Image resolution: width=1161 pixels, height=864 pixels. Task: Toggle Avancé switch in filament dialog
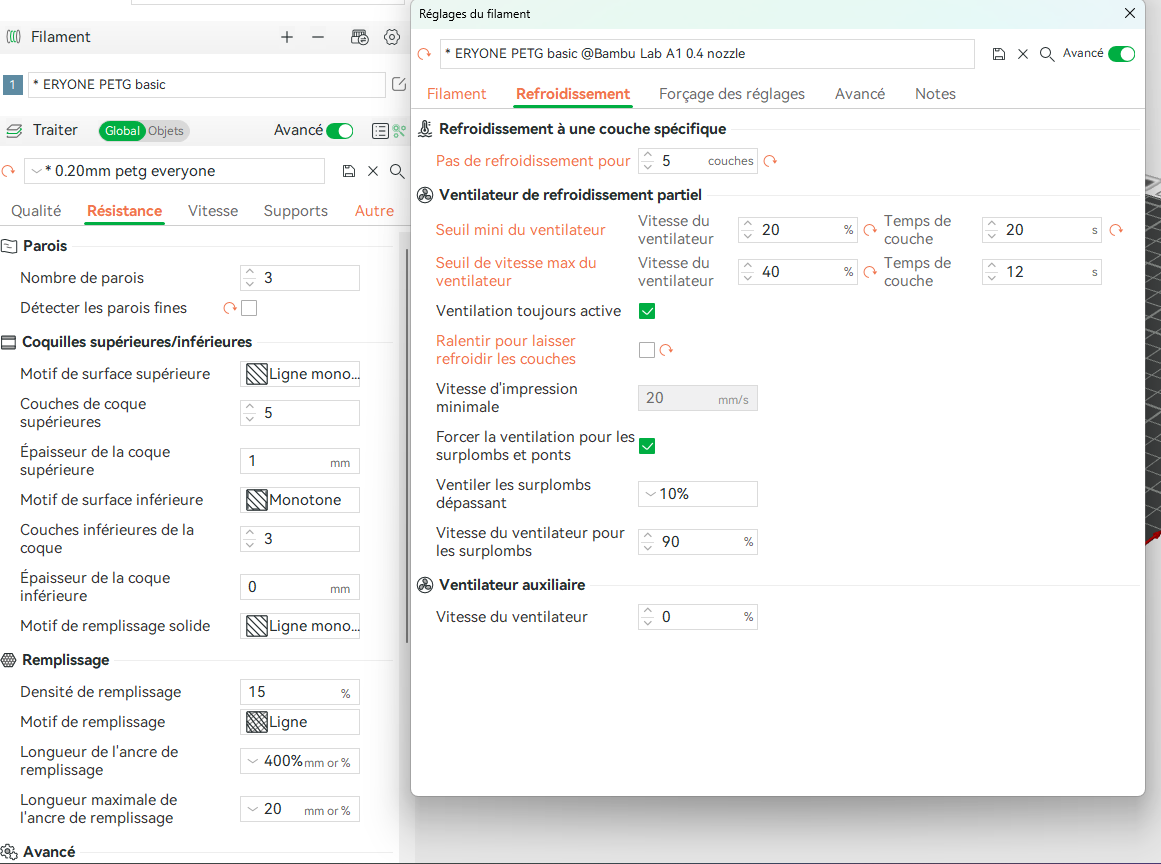pos(1121,53)
